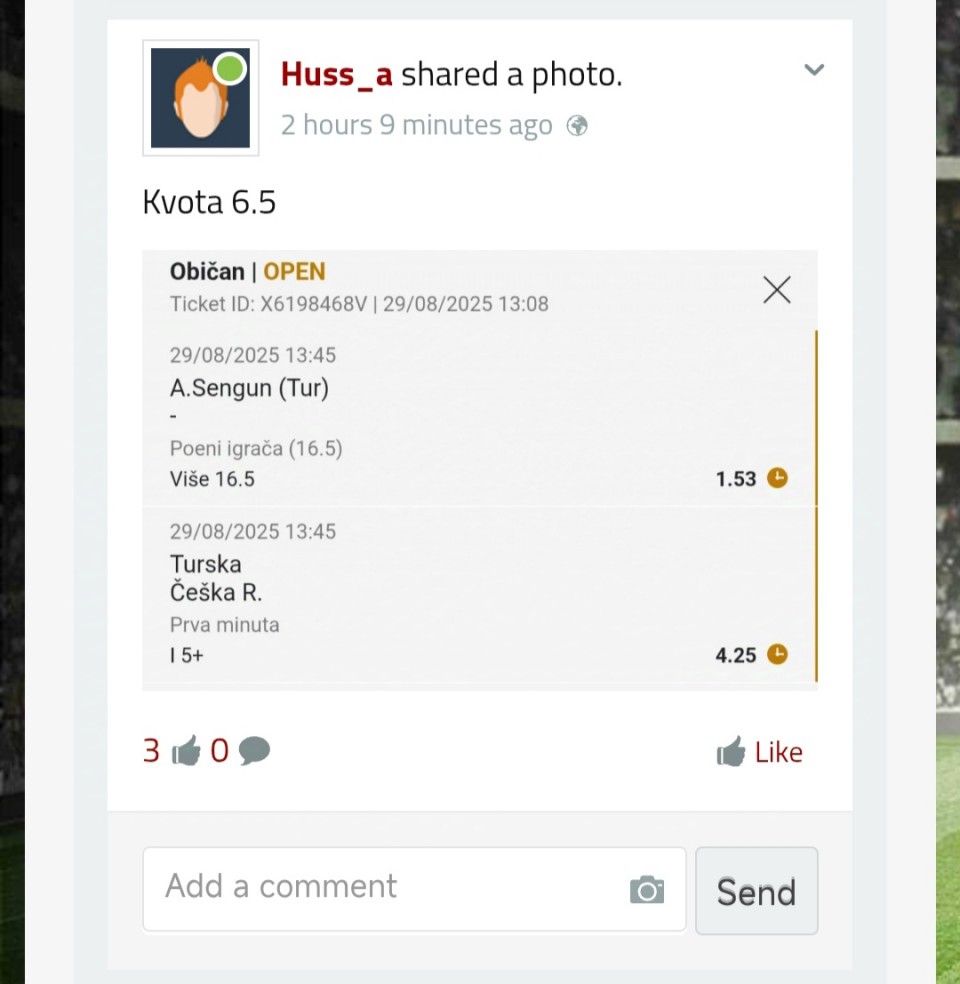Open the Huss_a profile link
Viewport: 960px width, 984px height.
point(336,74)
